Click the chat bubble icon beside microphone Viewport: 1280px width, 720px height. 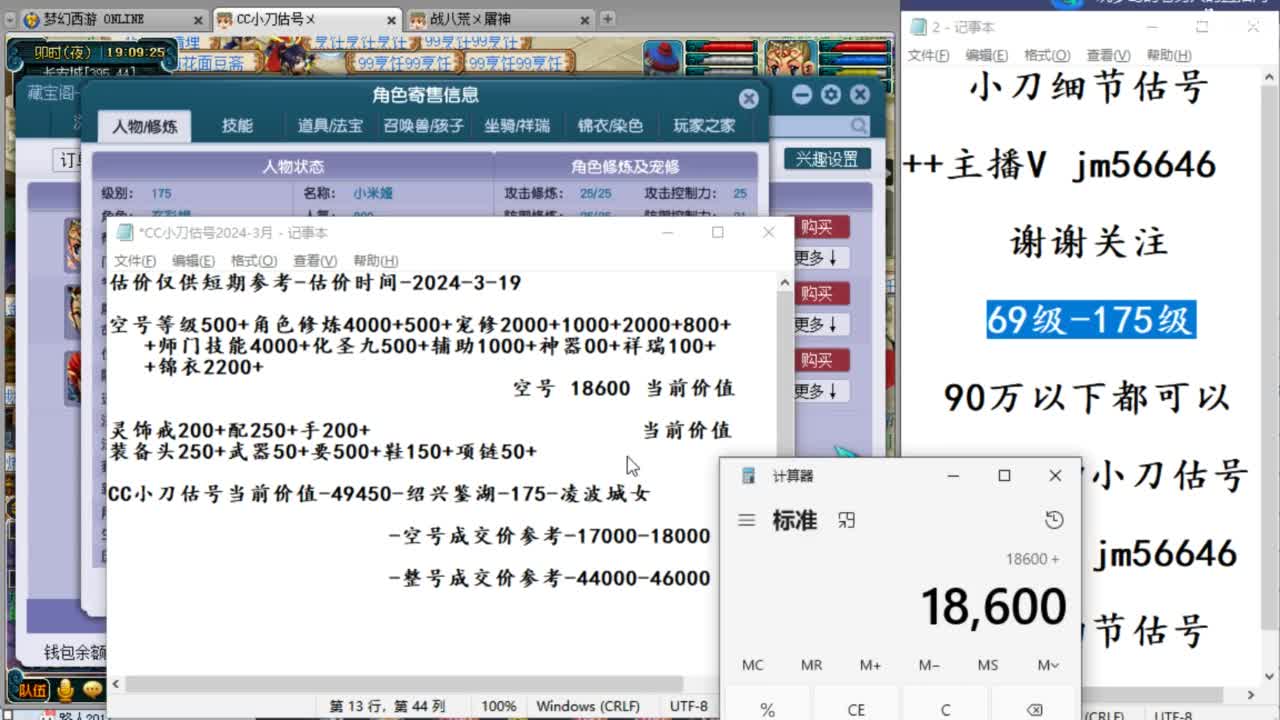[94, 690]
